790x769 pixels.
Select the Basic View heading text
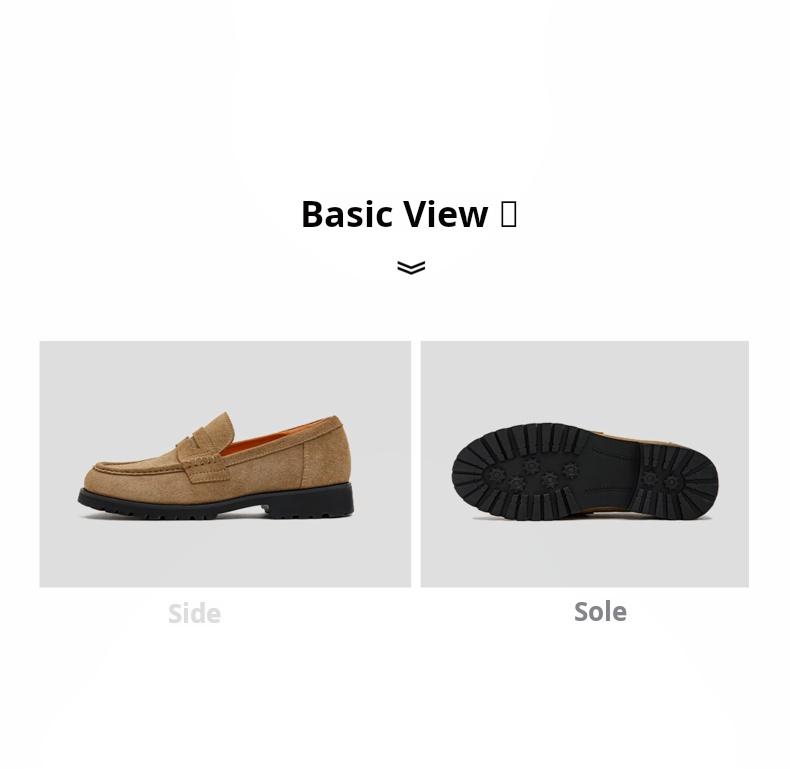tap(409, 214)
